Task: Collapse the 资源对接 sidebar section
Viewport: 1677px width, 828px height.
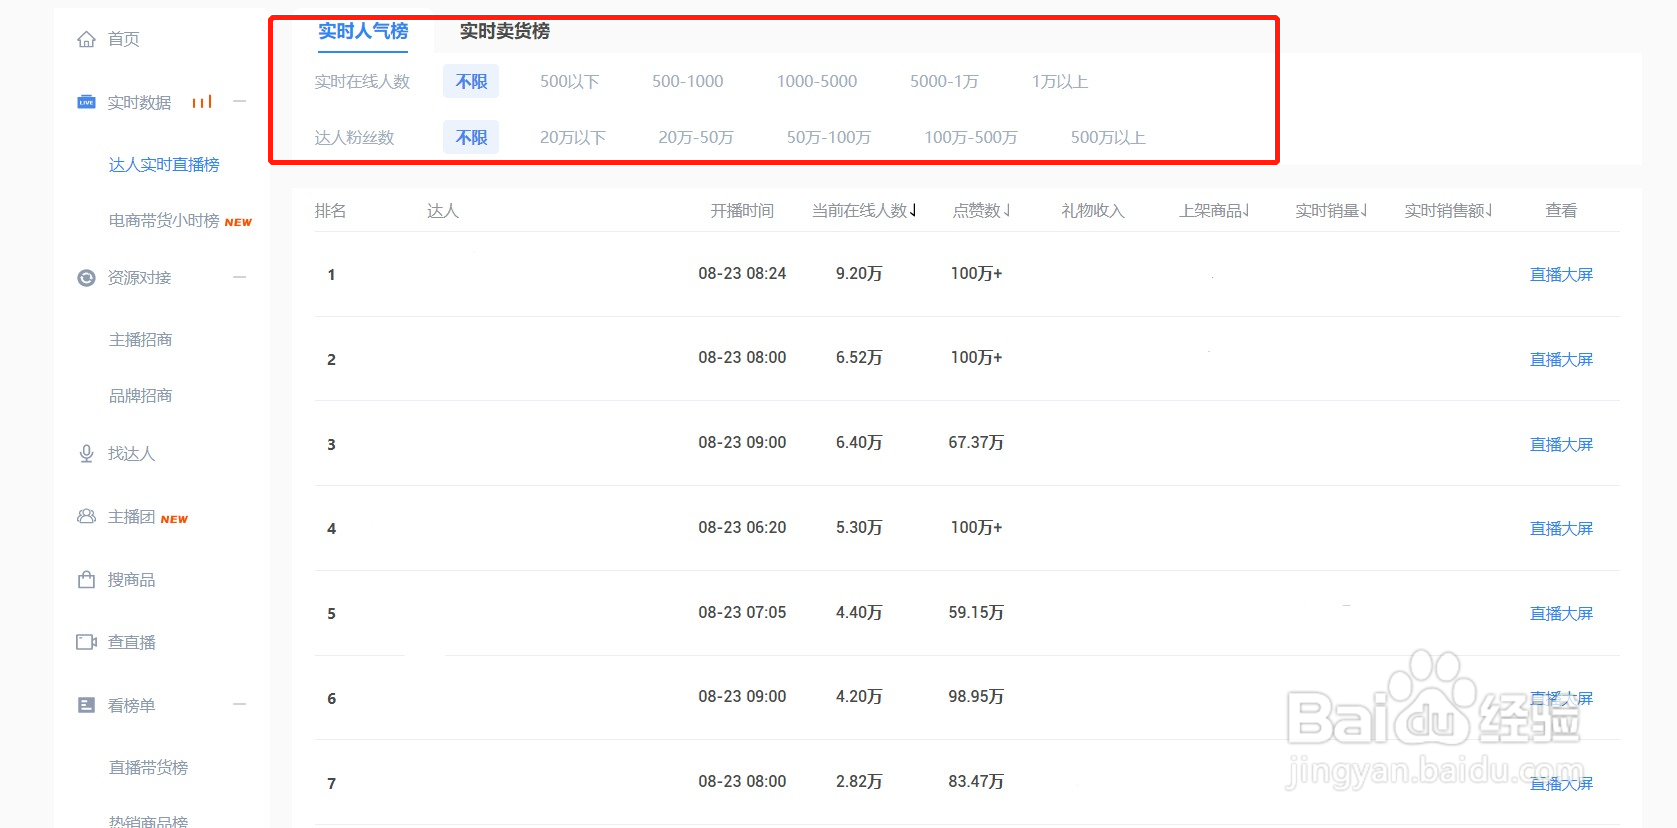Action: [240, 277]
